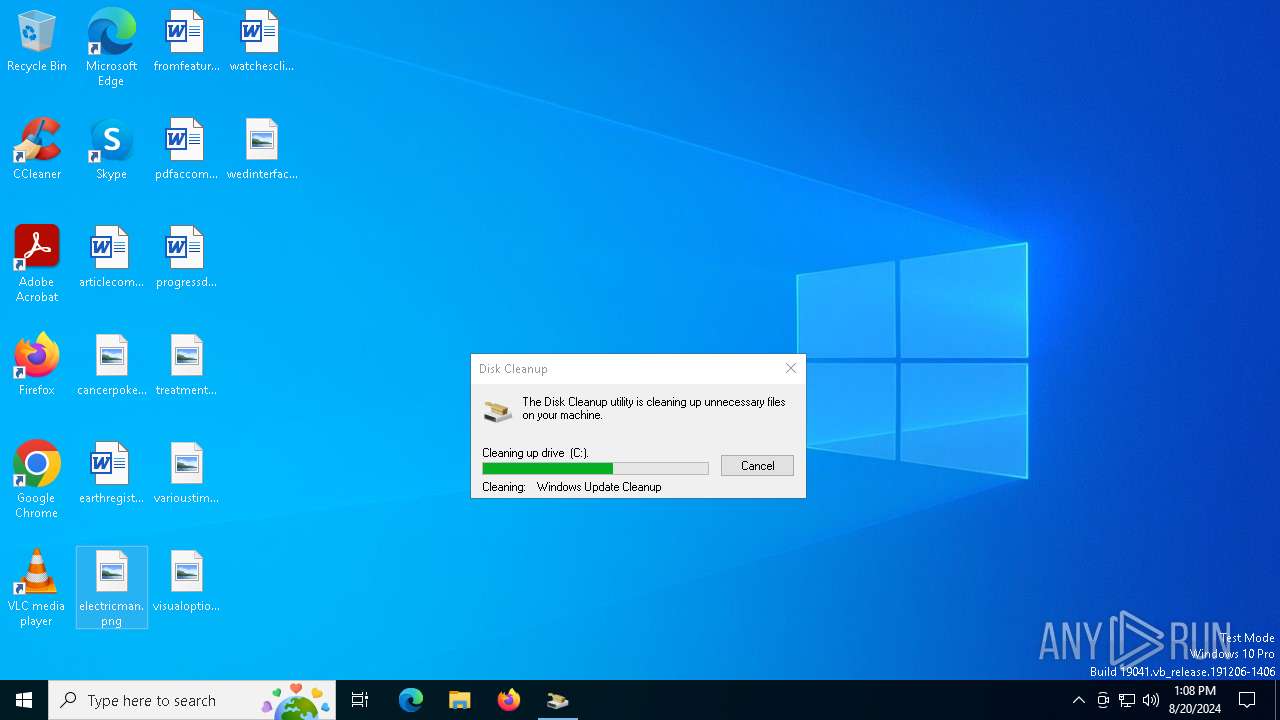The width and height of the screenshot is (1280, 720).
Task: Activate Disk Cleanup taskbar button
Action: coord(557,700)
